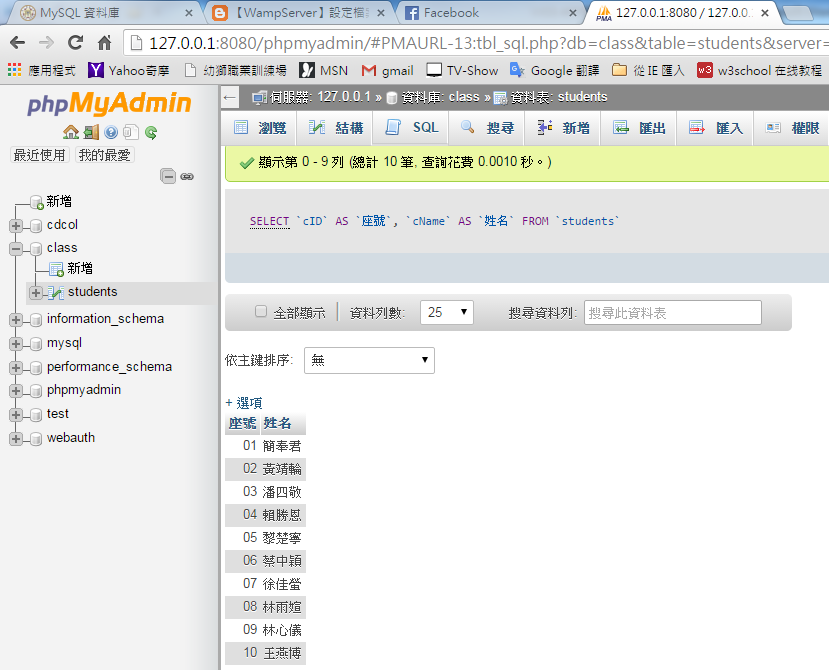Reload the browser page
Viewport: 829px width, 670px height.
(75, 42)
